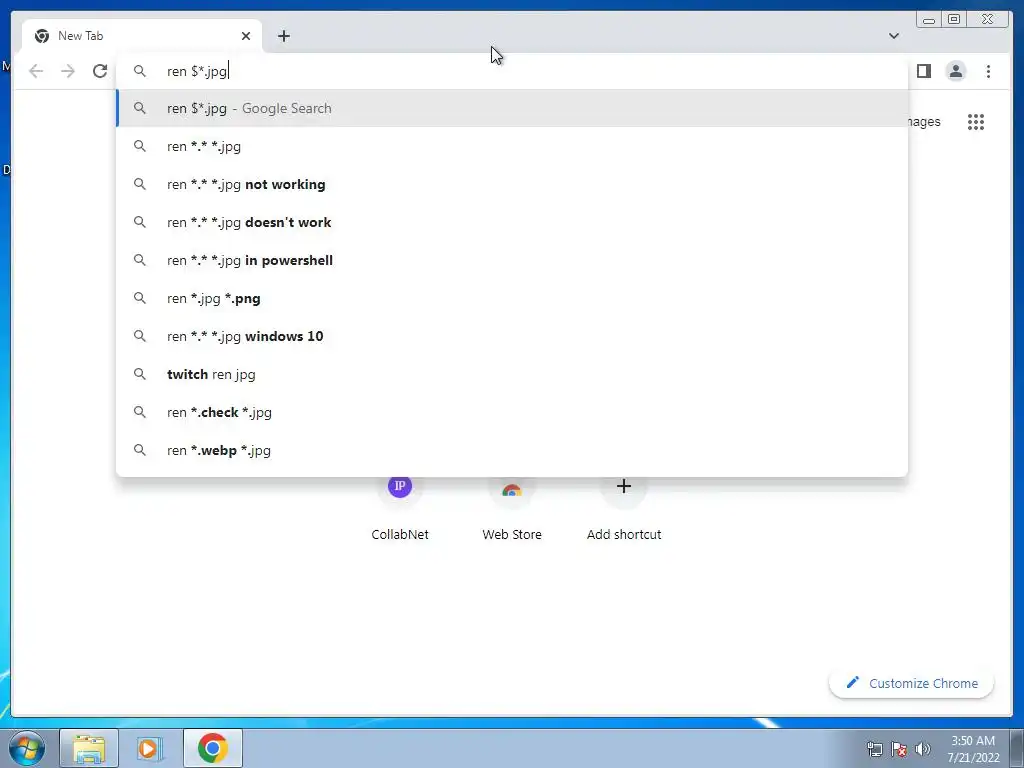Pick the 'twitch ren jpg' suggestion
Screen dimensions: 1024x768
click(x=512, y=374)
